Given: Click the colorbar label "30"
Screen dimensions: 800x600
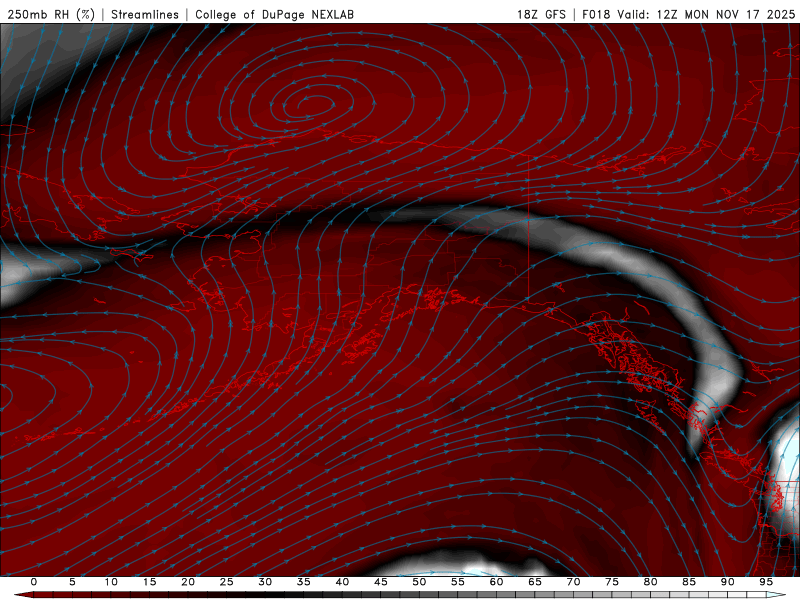Looking at the screenshot, I should (265, 582).
